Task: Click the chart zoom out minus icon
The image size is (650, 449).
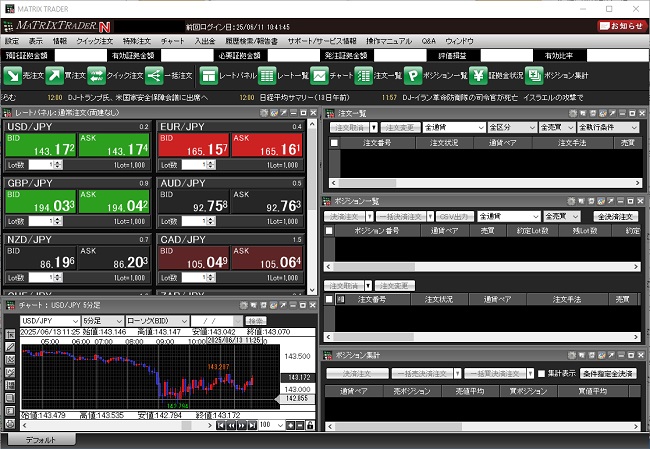Action: [300, 425]
